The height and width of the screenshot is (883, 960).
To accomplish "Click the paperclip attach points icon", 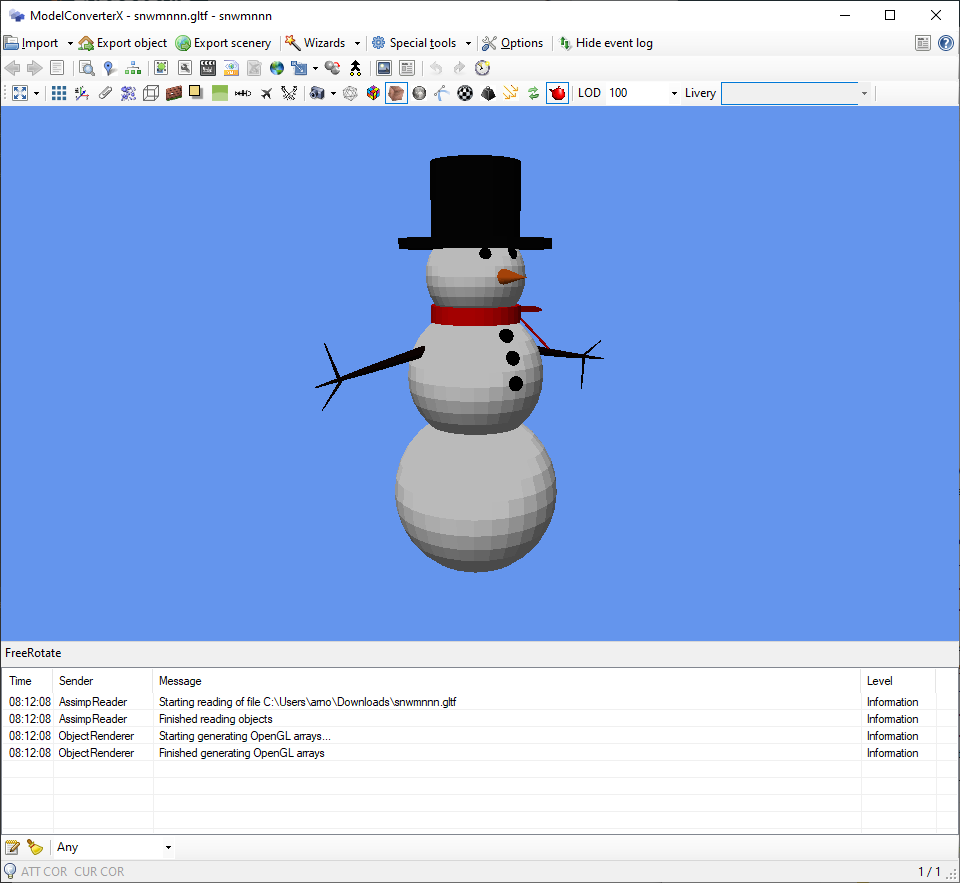I will click(105, 93).
